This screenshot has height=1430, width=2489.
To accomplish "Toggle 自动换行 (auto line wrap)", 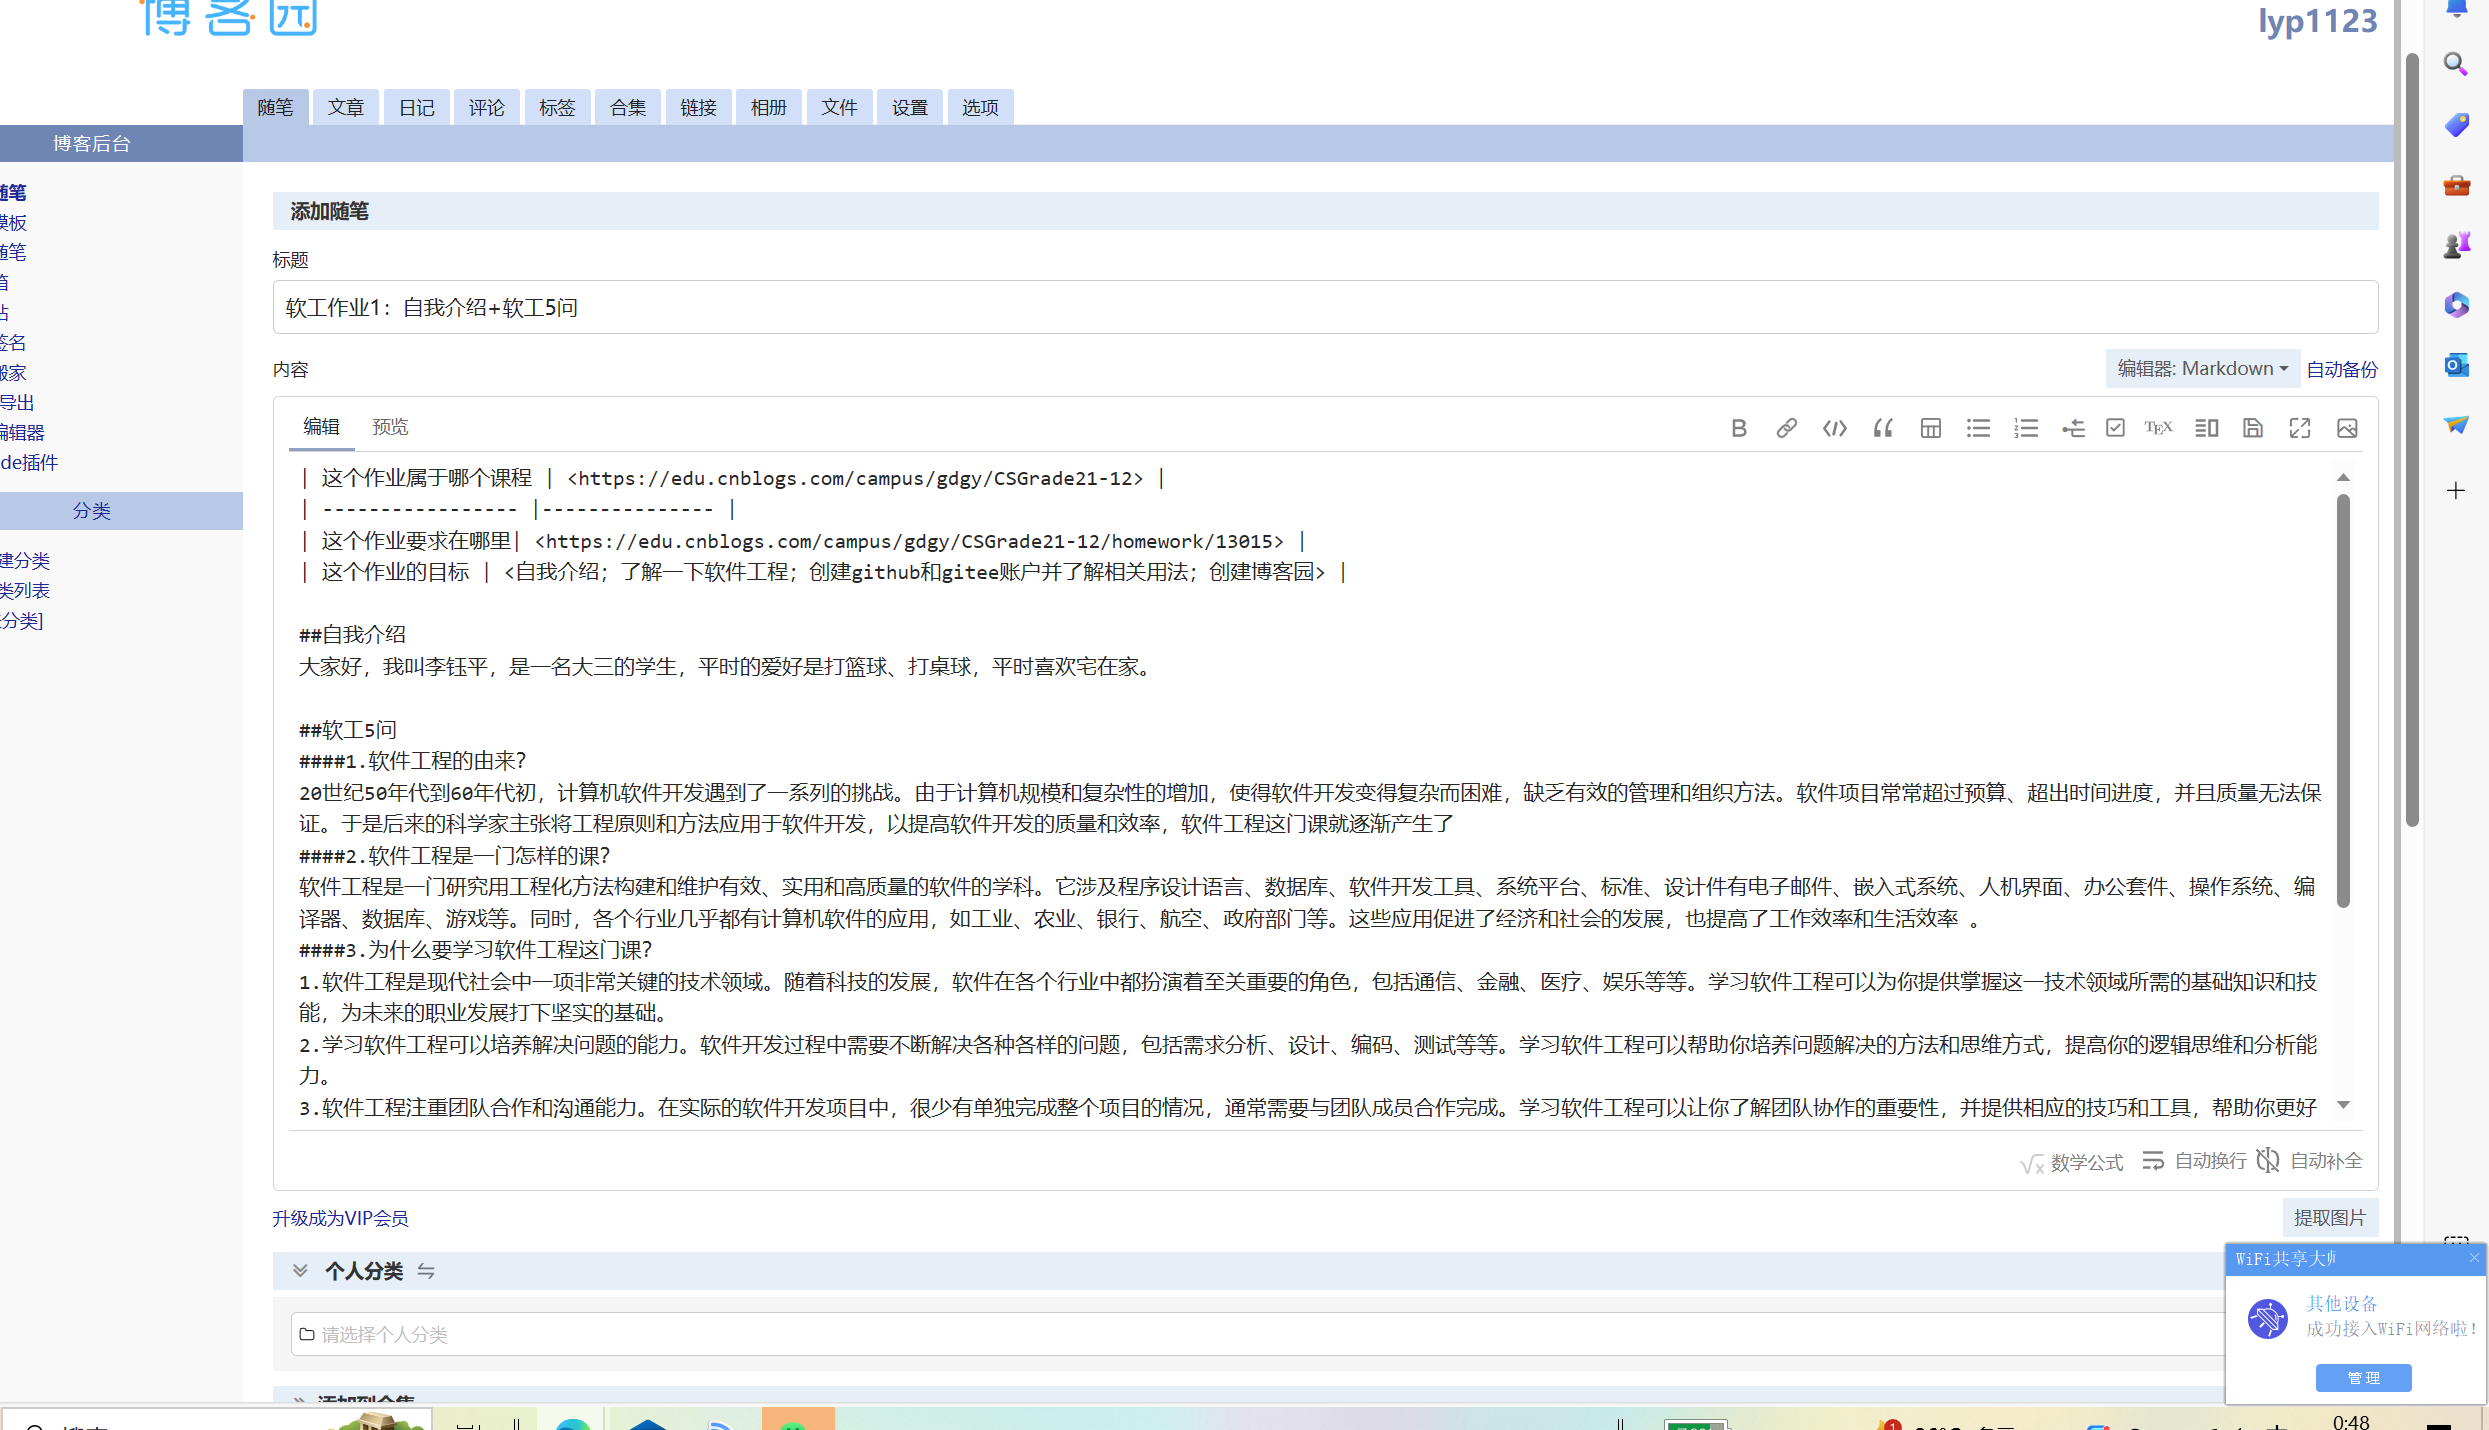I will point(2195,1161).
